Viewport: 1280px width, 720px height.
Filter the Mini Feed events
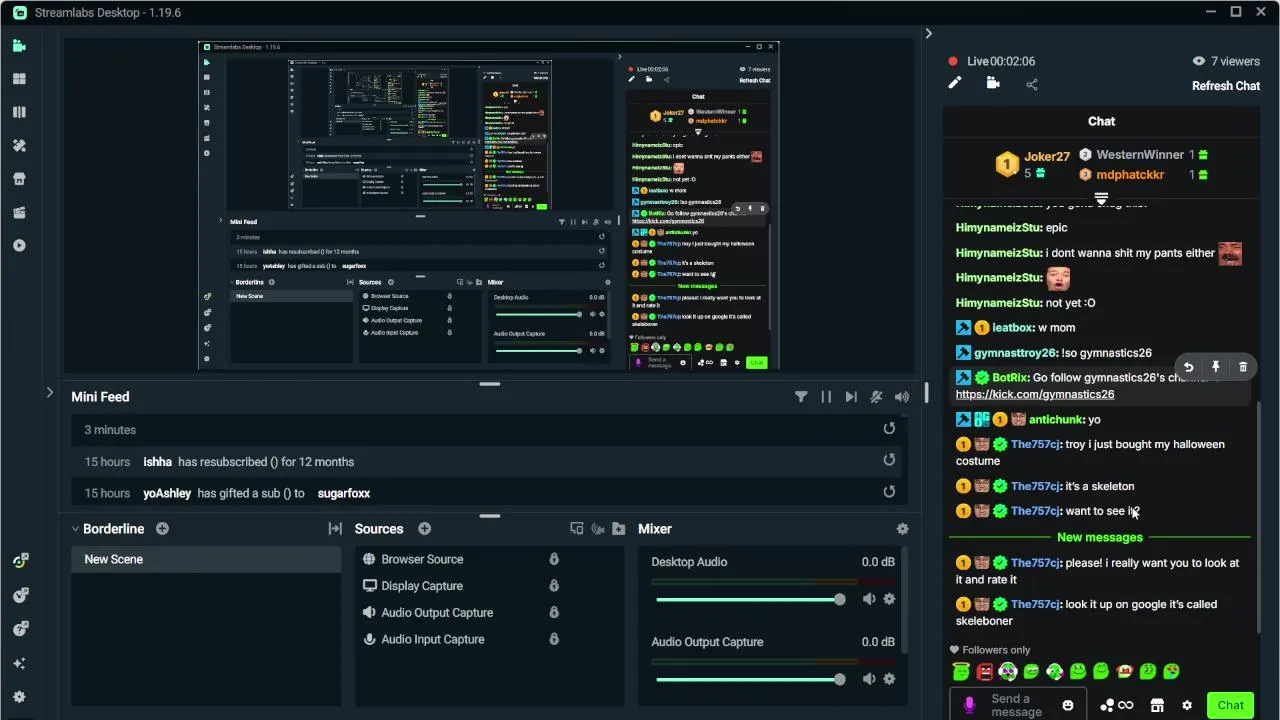click(x=801, y=397)
